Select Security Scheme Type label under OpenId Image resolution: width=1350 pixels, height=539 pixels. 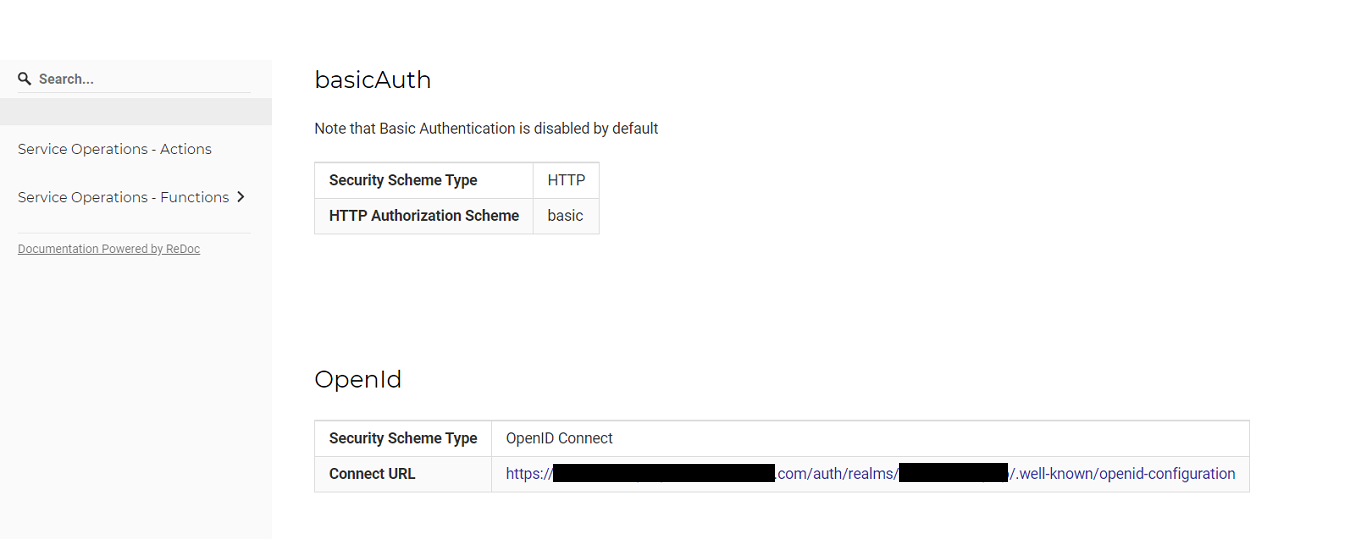pos(403,438)
